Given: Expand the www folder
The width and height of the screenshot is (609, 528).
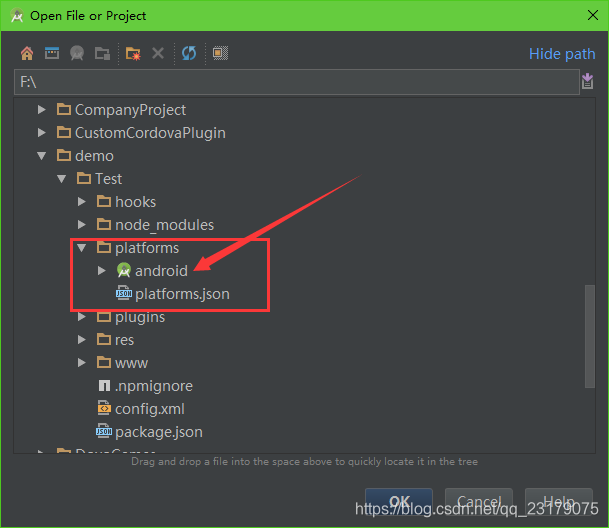Looking at the screenshot, I should [x=82, y=362].
